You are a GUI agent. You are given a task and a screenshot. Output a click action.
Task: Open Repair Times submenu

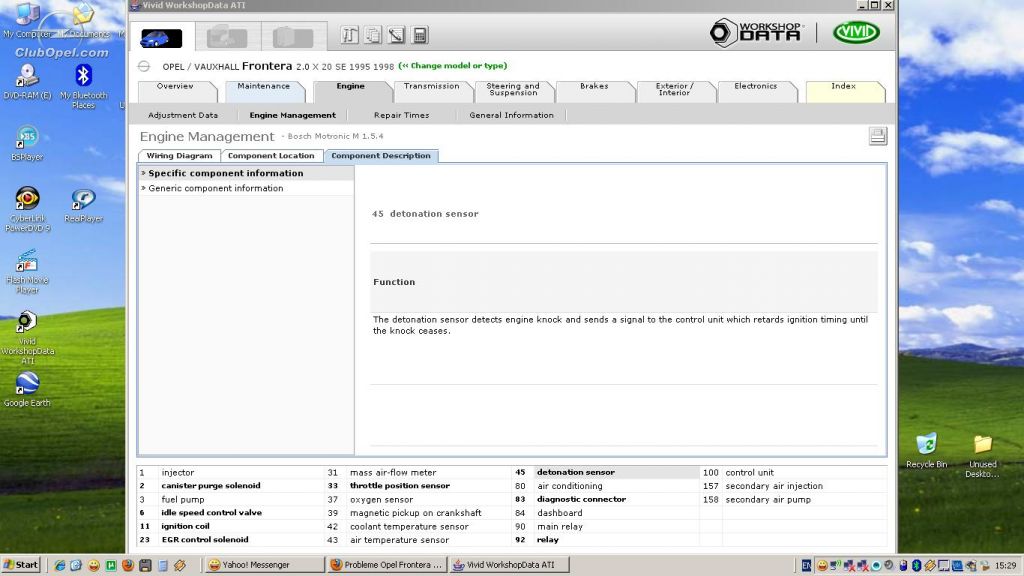coord(402,115)
